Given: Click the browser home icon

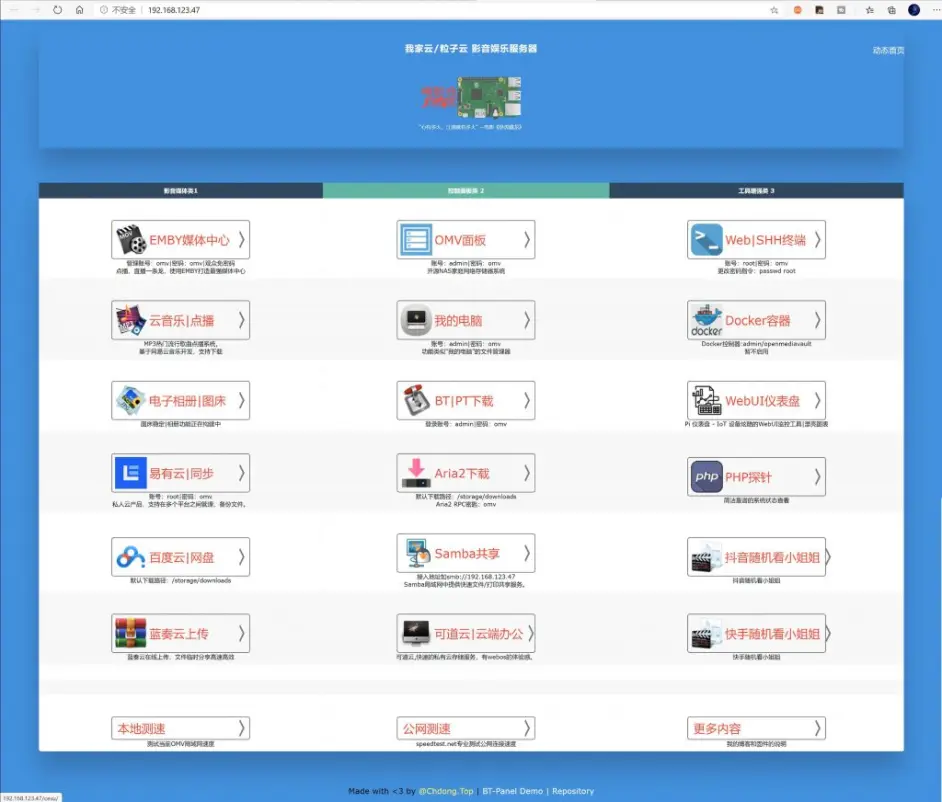Looking at the screenshot, I should (x=79, y=10).
